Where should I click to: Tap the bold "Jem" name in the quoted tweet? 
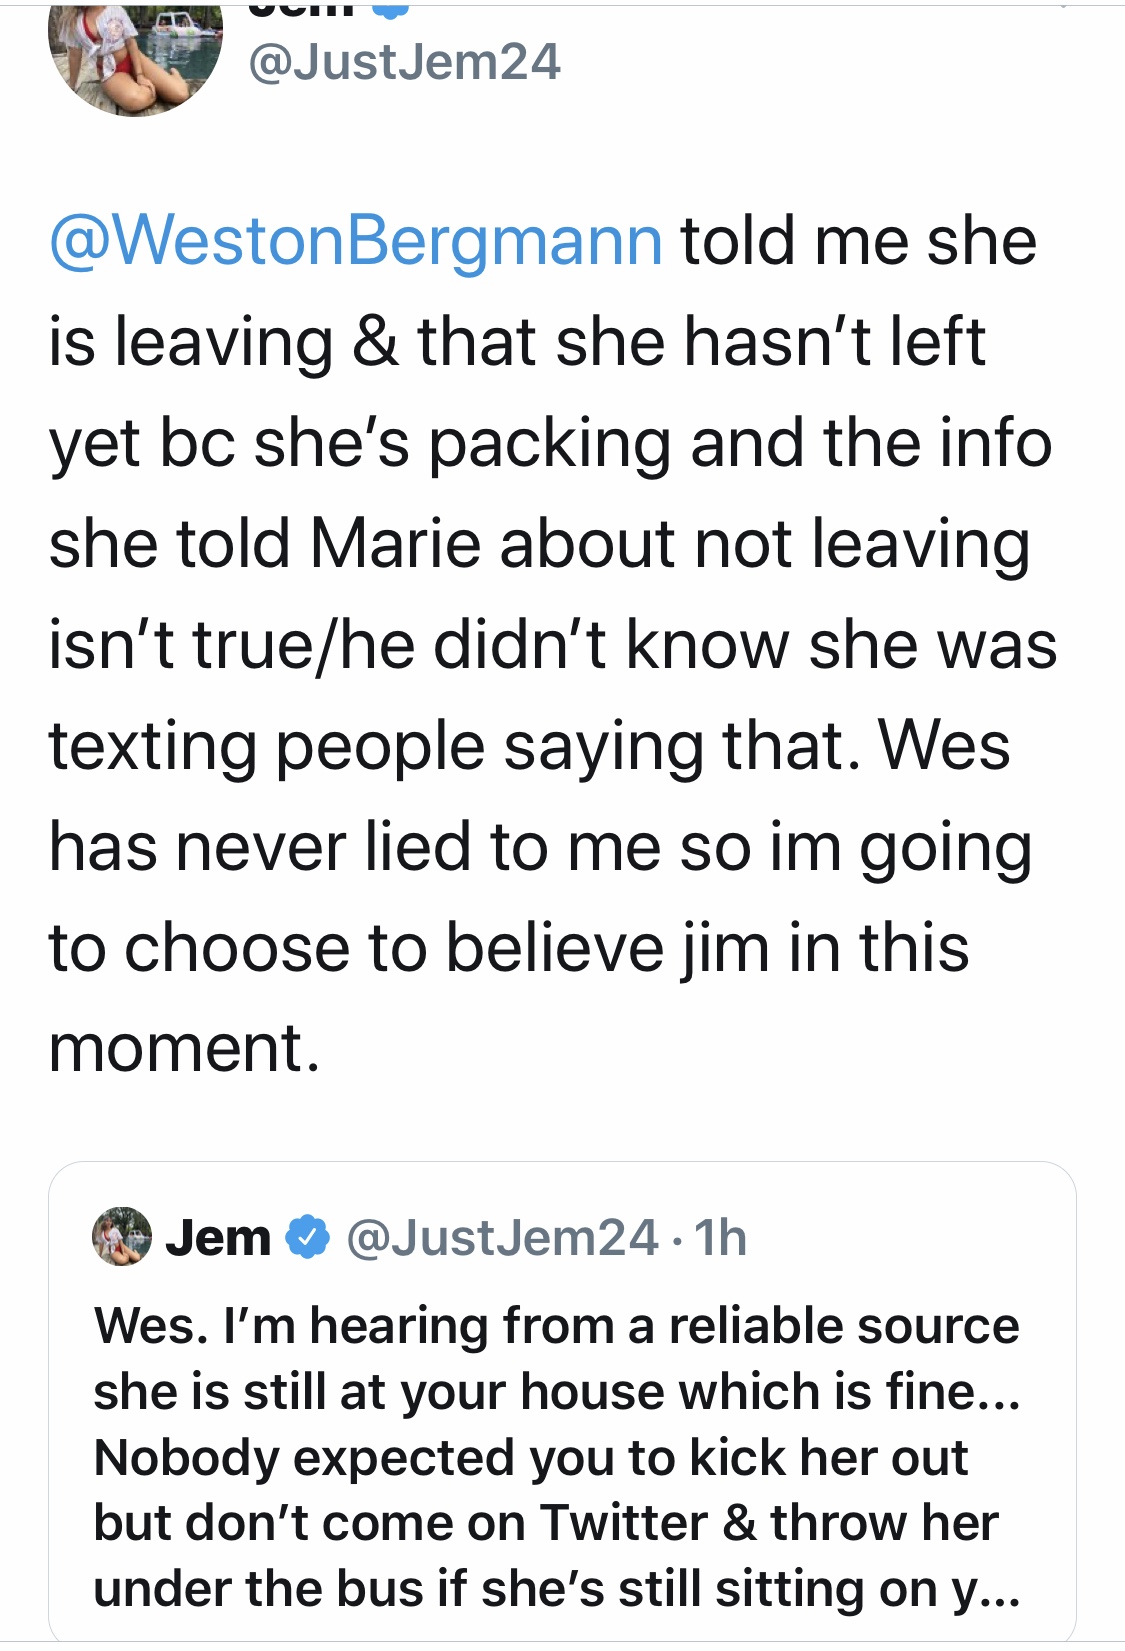click(218, 1238)
